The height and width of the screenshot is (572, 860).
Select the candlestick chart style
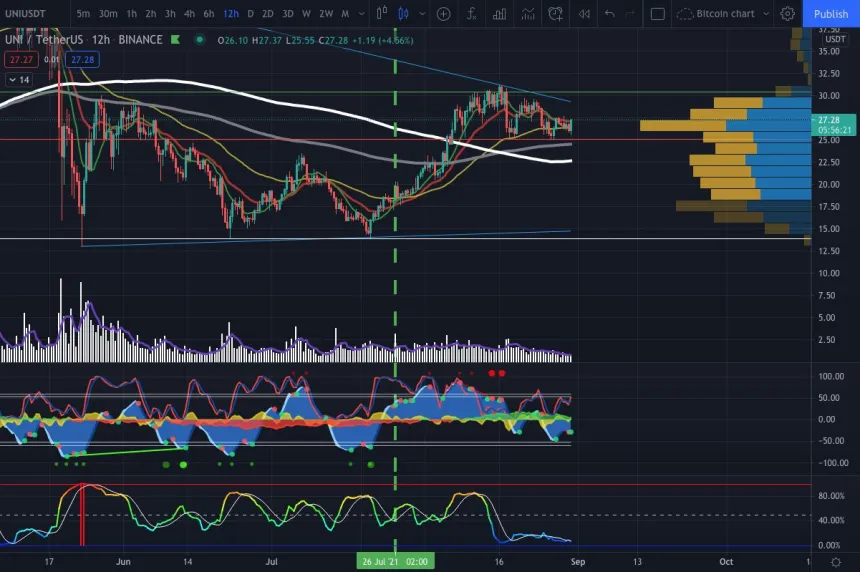point(403,14)
